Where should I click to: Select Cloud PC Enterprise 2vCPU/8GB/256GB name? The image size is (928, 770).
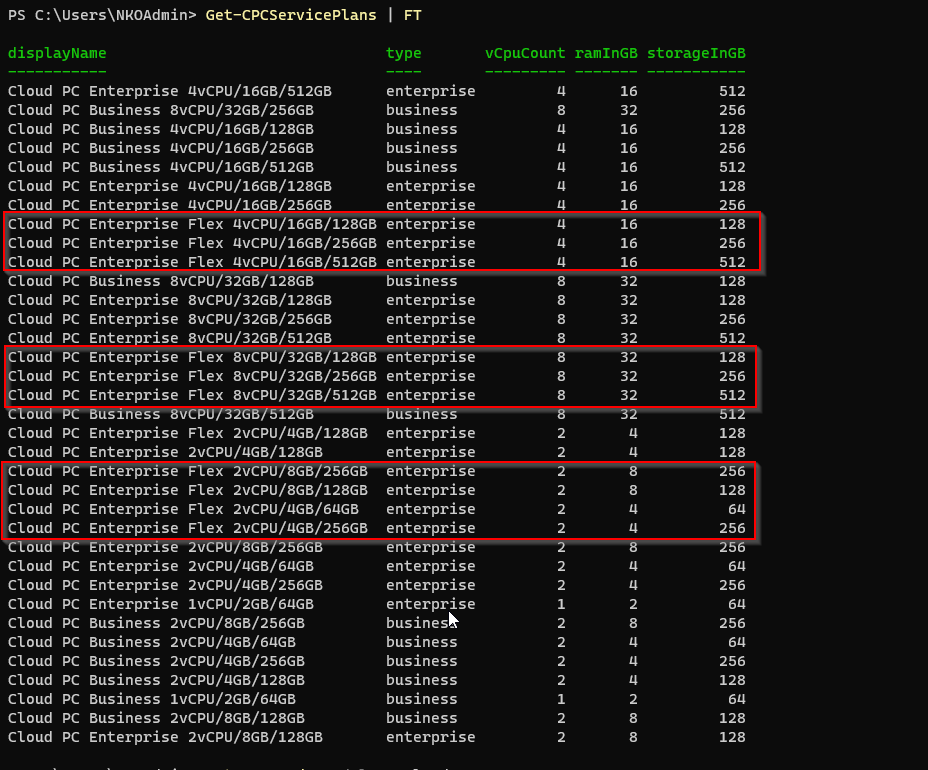pos(165,547)
